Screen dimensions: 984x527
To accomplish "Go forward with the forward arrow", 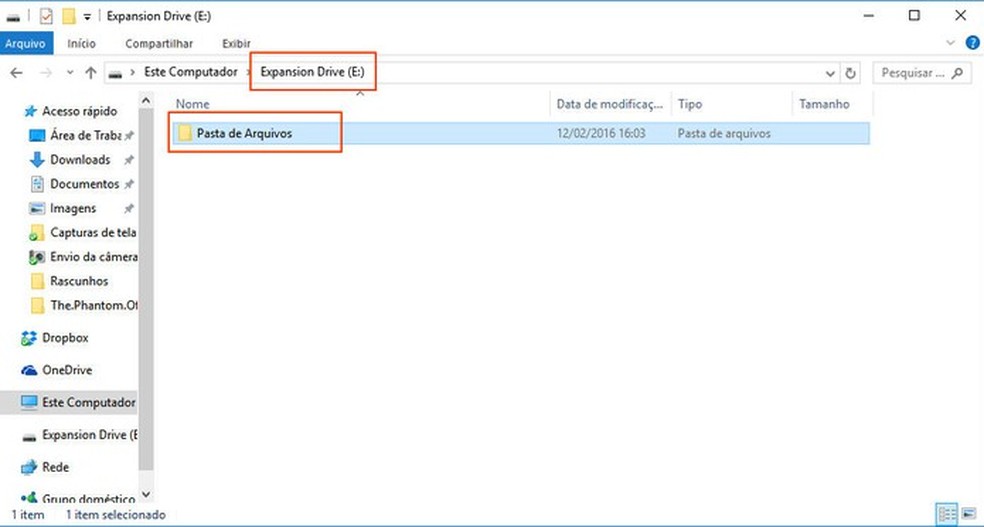I will (x=46, y=73).
